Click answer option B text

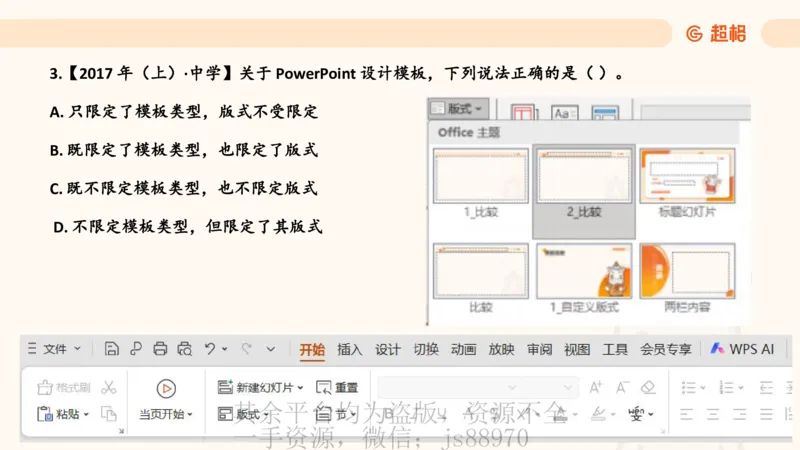coord(184,150)
